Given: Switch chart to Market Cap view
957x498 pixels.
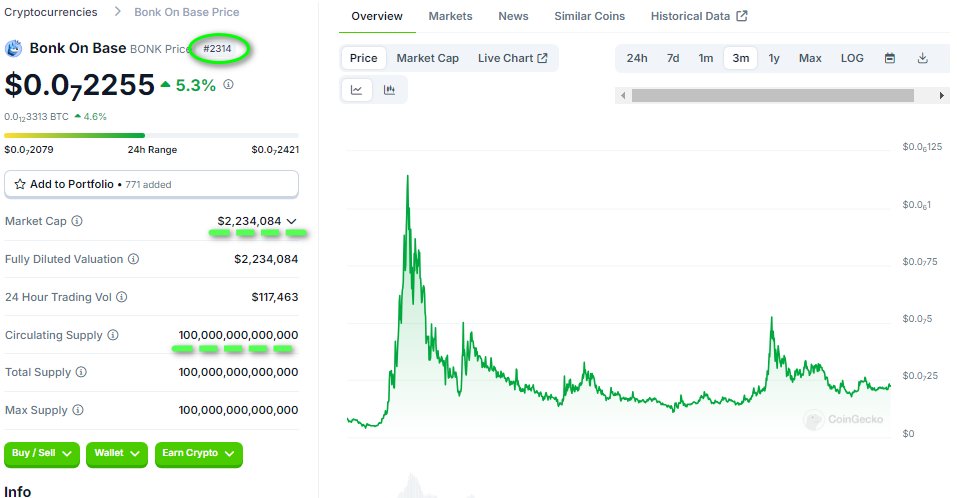Looking at the screenshot, I should point(427,58).
